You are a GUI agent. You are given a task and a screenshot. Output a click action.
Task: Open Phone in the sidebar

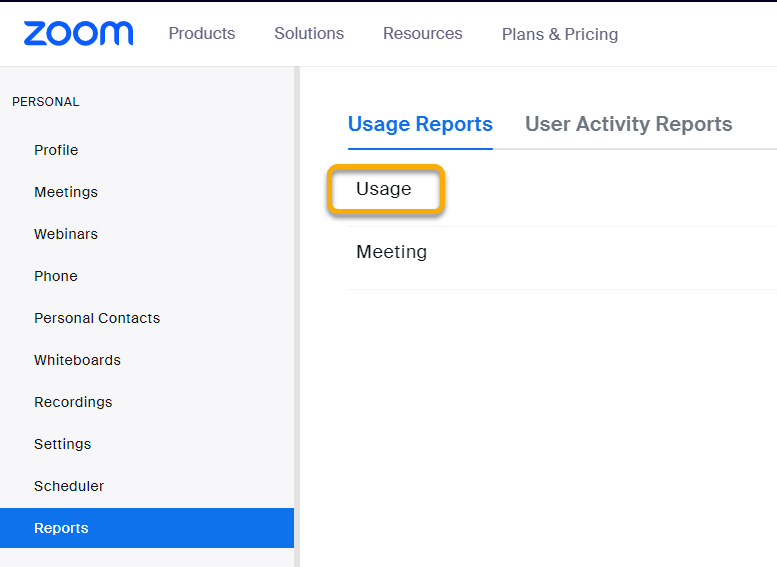[x=56, y=276]
